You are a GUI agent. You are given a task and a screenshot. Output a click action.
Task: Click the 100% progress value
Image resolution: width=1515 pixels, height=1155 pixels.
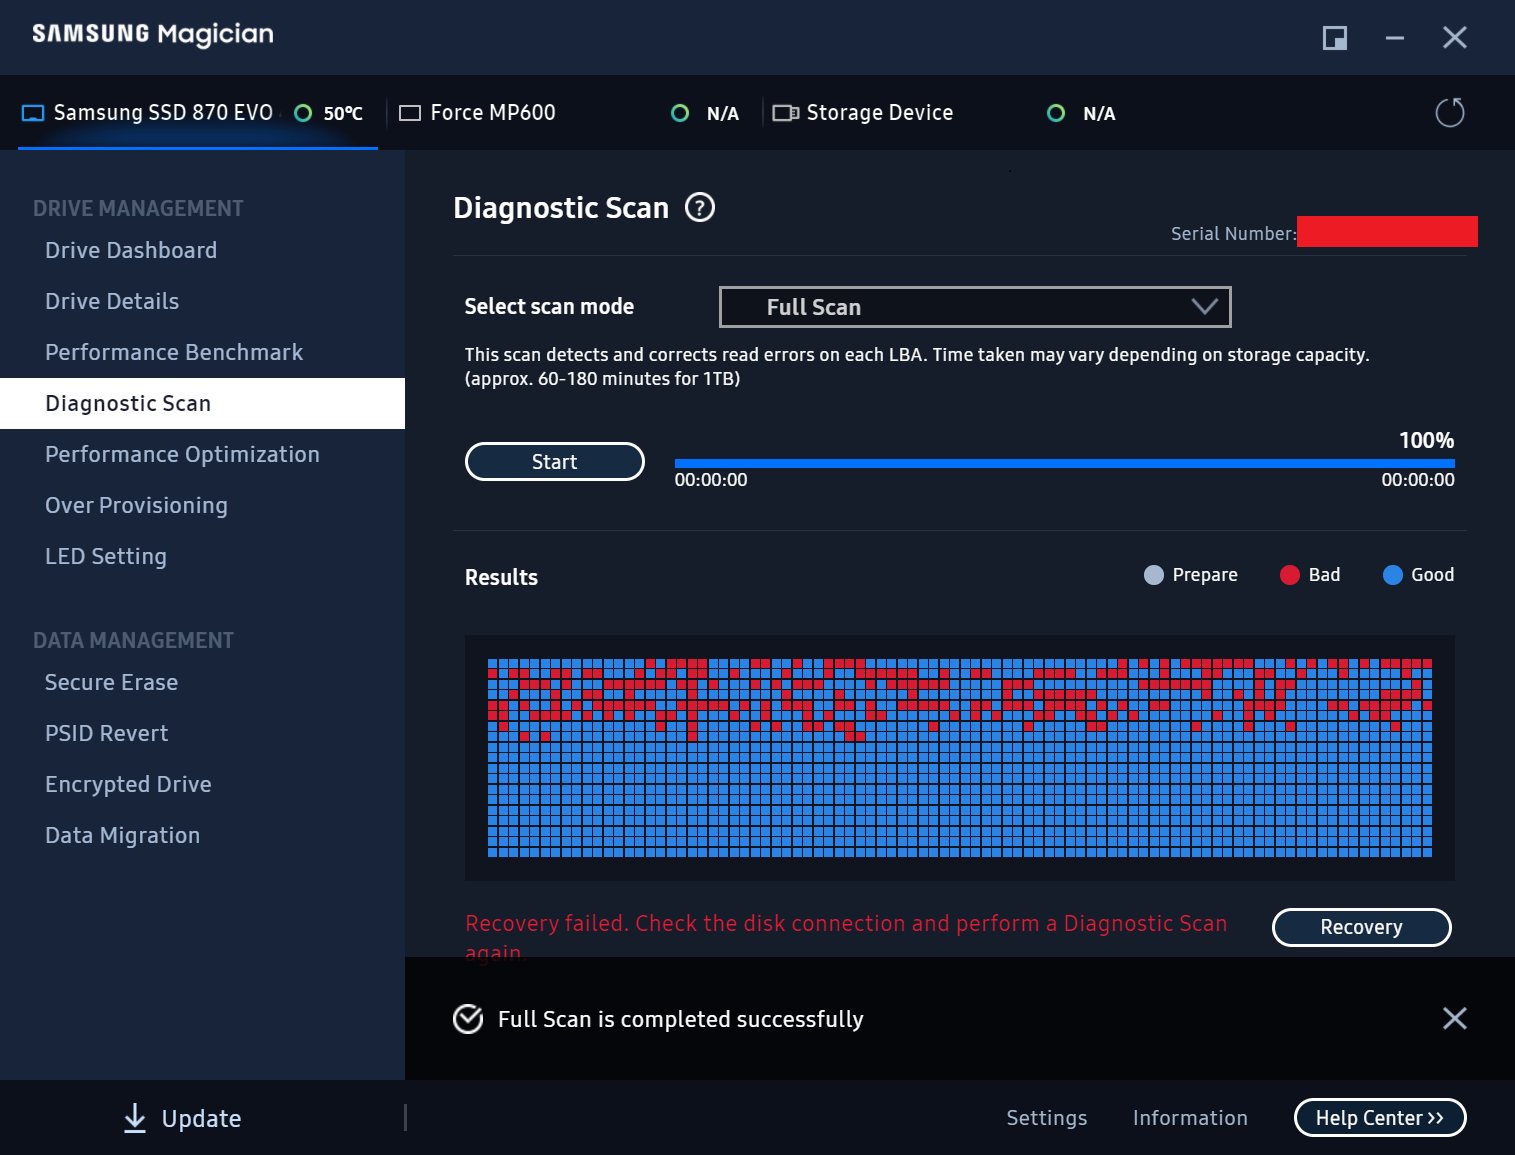click(x=1426, y=441)
